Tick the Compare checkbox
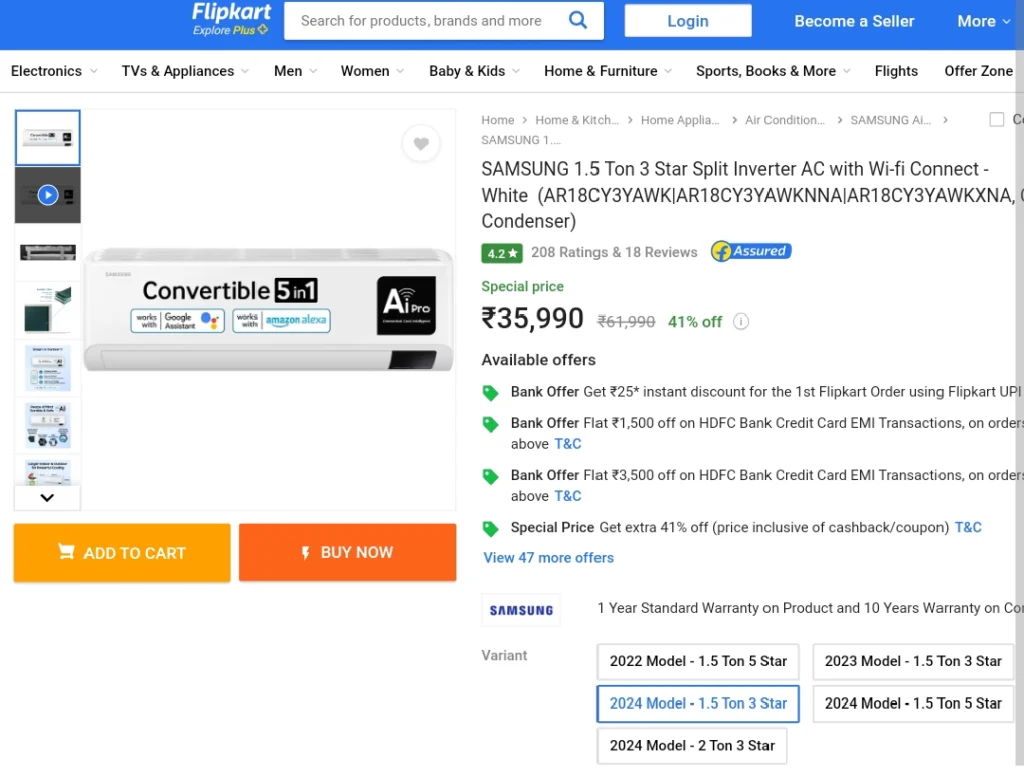1024x777 pixels. coord(997,119)
